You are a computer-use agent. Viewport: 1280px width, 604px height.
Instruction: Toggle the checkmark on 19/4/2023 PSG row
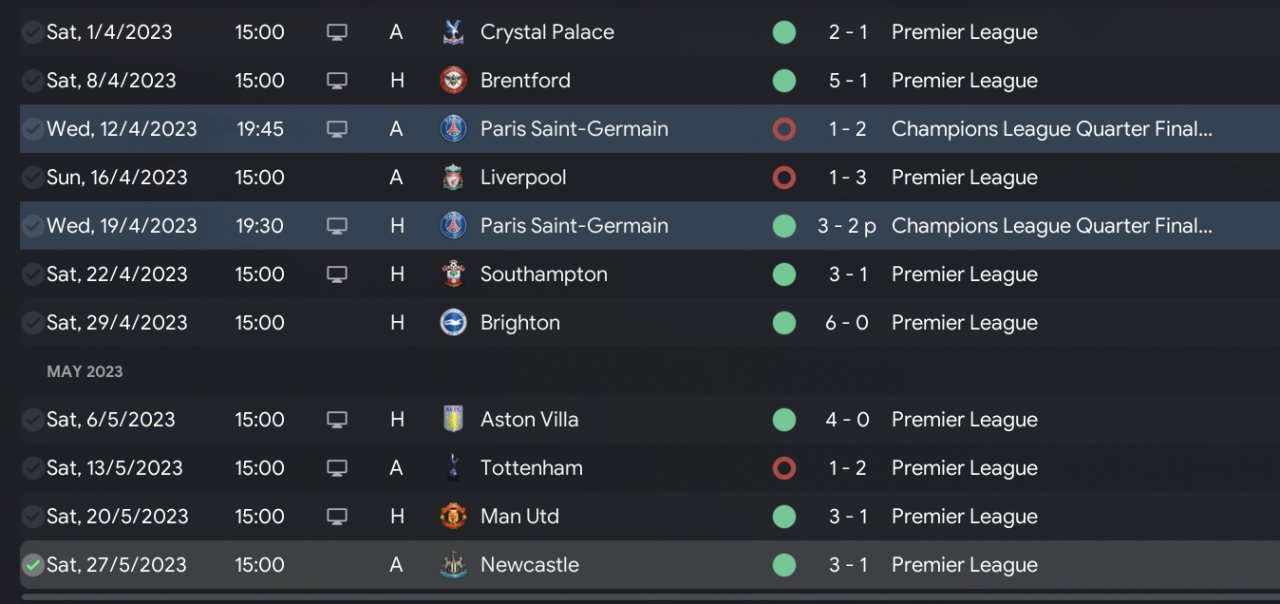point(33,226)
